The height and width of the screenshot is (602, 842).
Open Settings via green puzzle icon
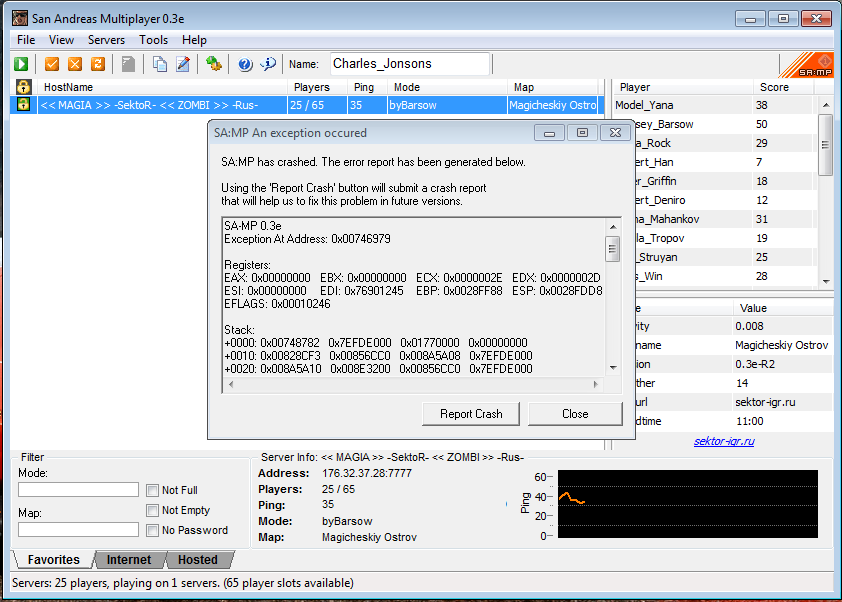(x=214, y=64)
